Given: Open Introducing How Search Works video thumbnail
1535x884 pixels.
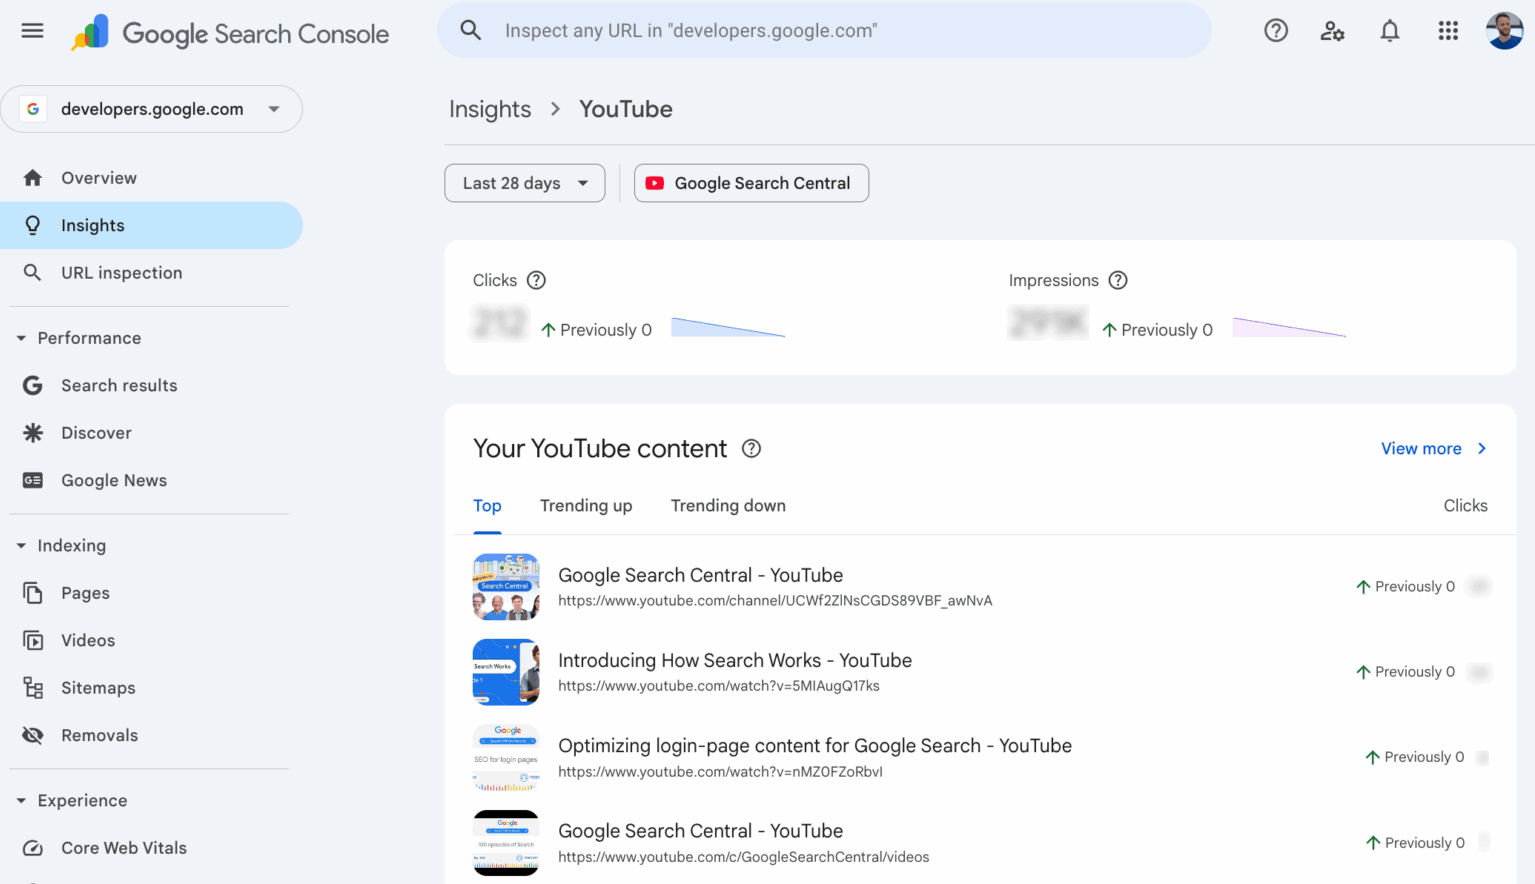Looking at the screenshot, I should pyautogui.click(x=506, y=672).
